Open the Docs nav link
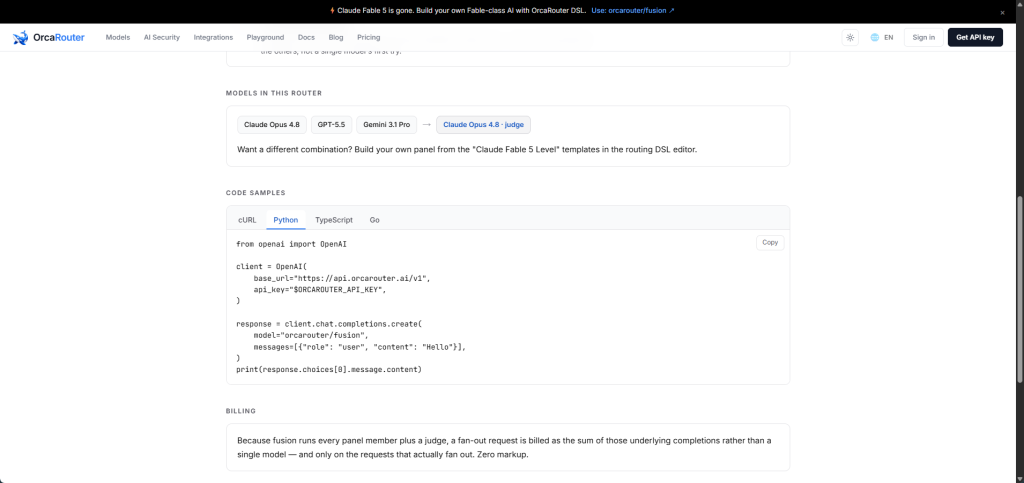Image resolution: width=1024 pixels, height=483 pixels. pyautogui.click(x=306, y=37)
